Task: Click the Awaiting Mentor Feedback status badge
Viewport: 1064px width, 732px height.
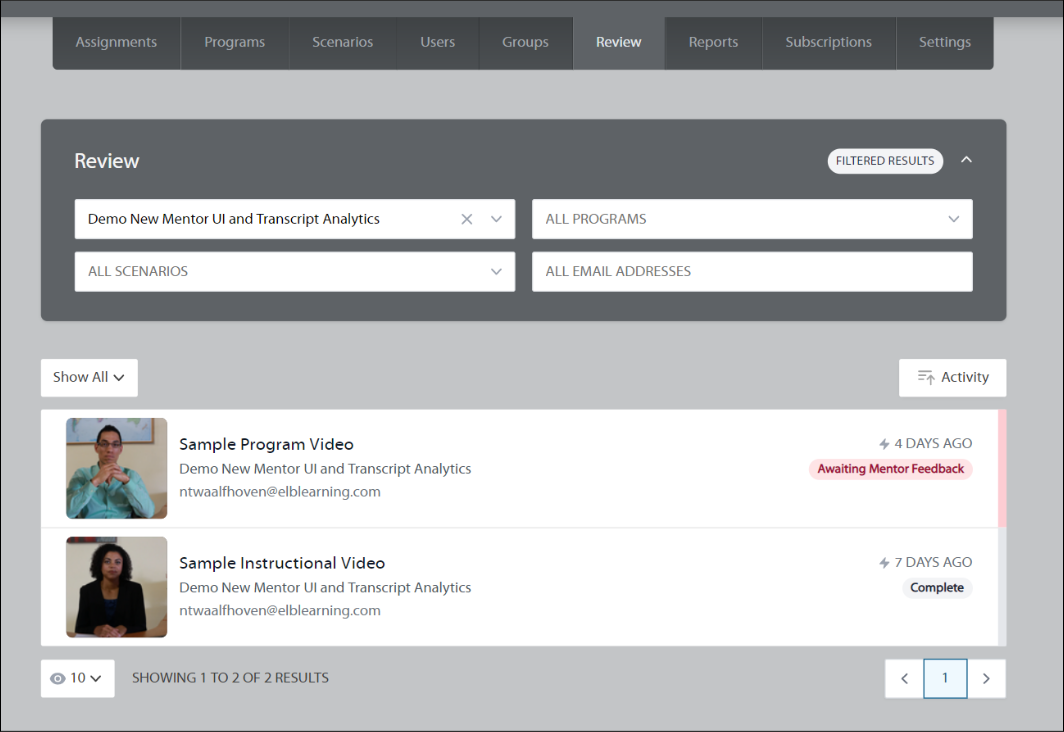Action: coord(890,469)
